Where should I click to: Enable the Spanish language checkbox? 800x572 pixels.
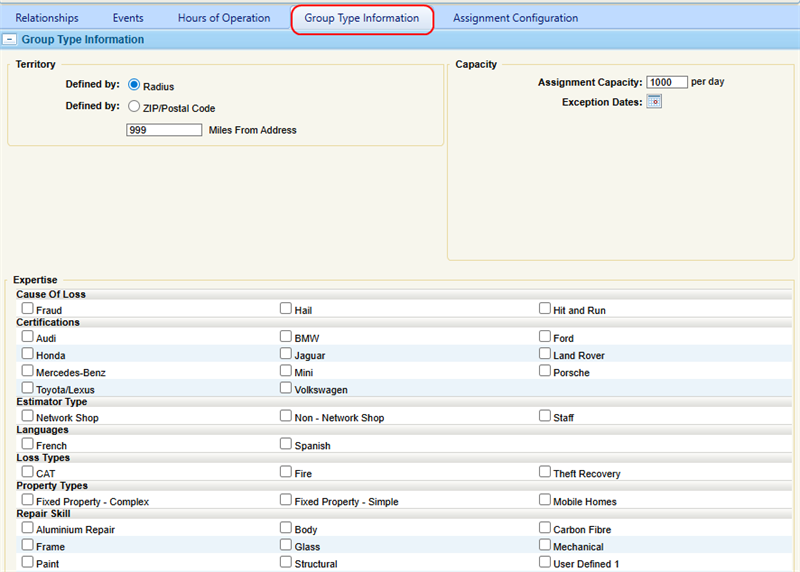click(286, 443)
